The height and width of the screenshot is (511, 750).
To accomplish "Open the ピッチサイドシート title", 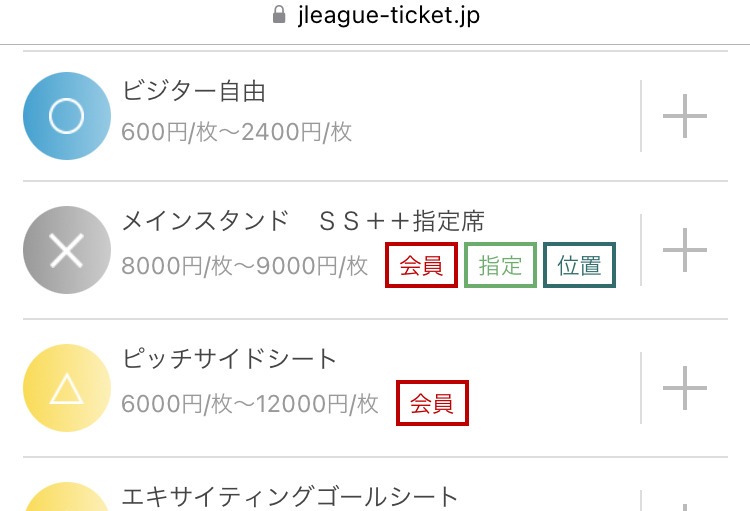I will point(230,359).
